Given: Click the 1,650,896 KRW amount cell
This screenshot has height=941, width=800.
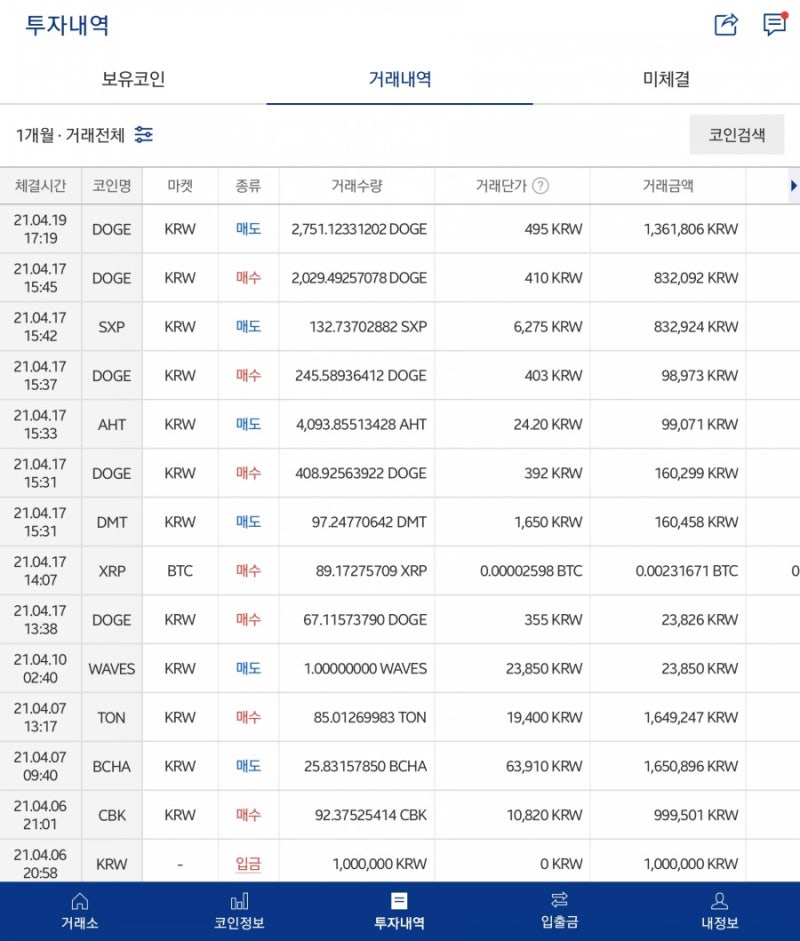Looking at the screenshot, I should pos(668,766).
